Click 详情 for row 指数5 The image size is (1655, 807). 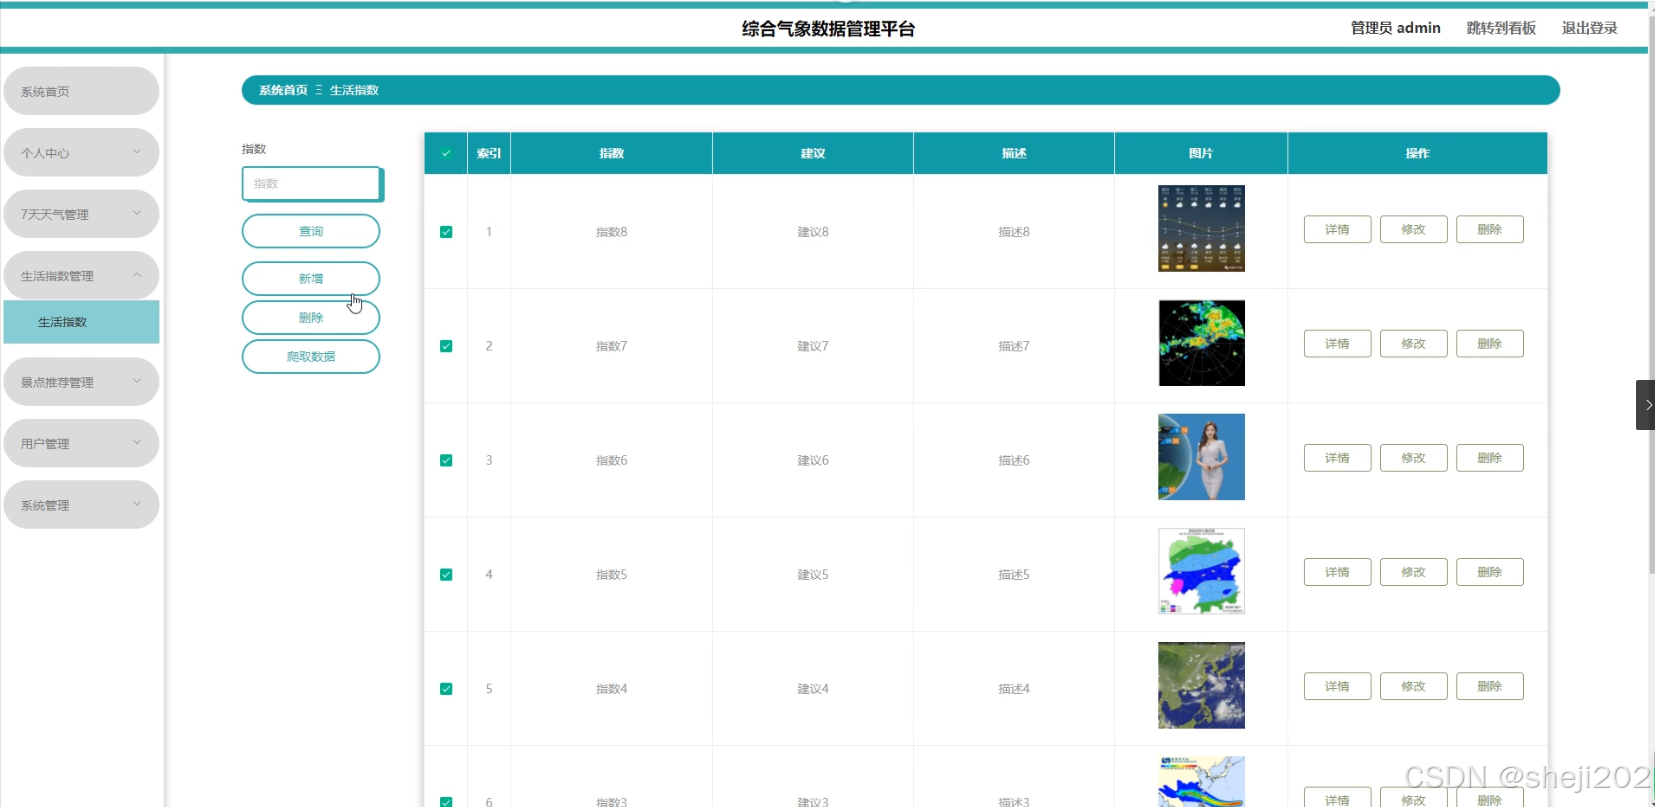[x=1337, y=572]
